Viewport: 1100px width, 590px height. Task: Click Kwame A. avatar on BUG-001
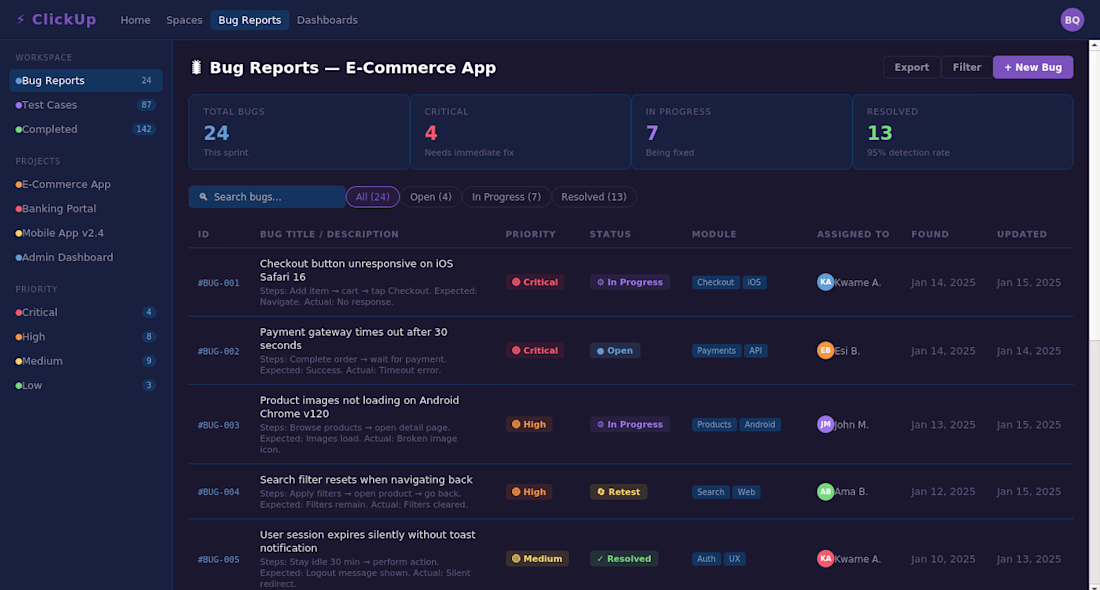click(825, 282)
